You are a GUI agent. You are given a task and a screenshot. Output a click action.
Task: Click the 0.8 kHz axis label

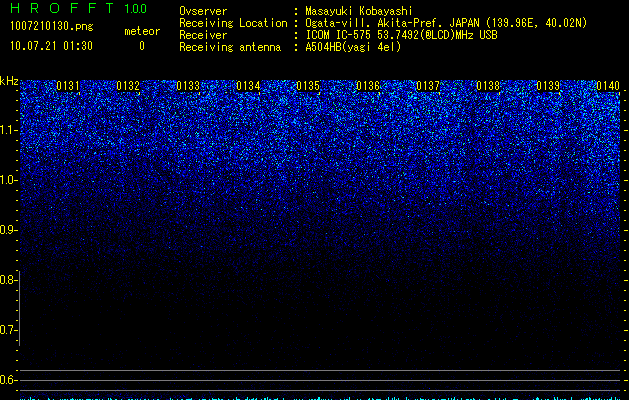pos(8,280)
